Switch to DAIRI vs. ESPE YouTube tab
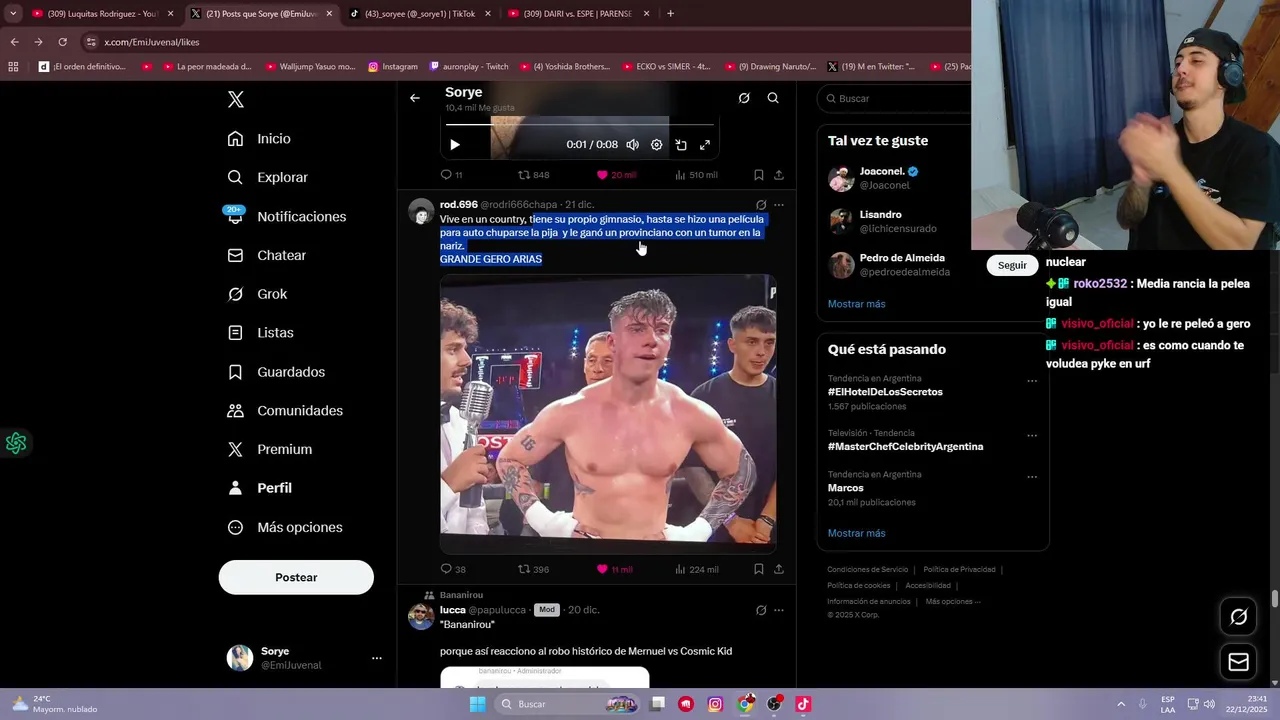This screenshot has width=1280, height=720. point(578,14)
